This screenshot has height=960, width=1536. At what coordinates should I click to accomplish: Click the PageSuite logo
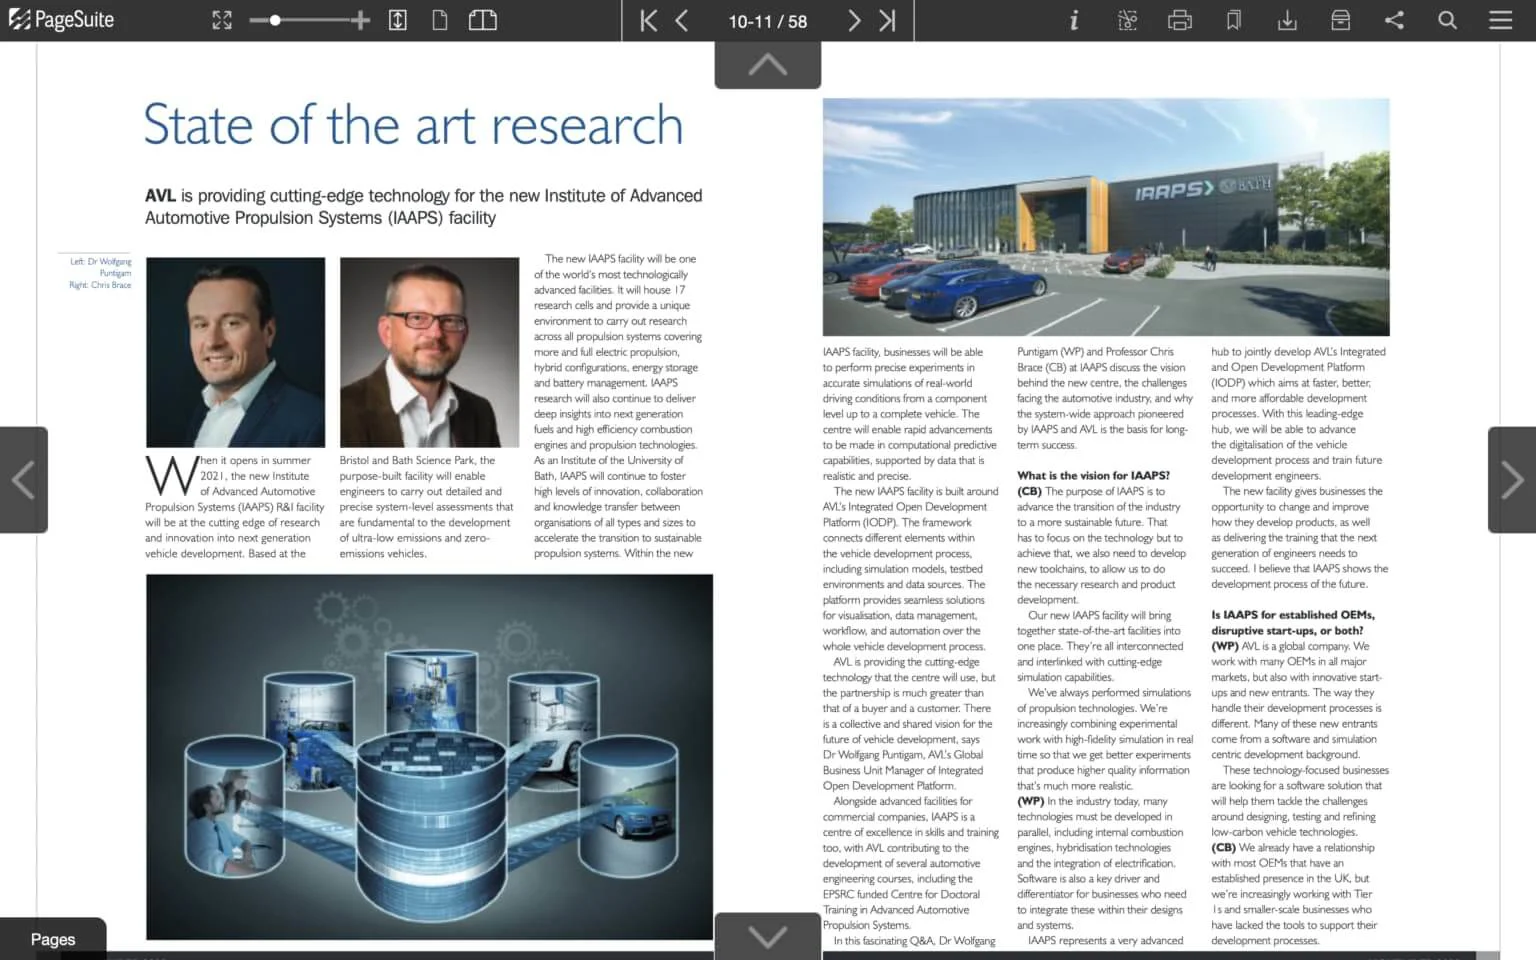tap(61, 20)
